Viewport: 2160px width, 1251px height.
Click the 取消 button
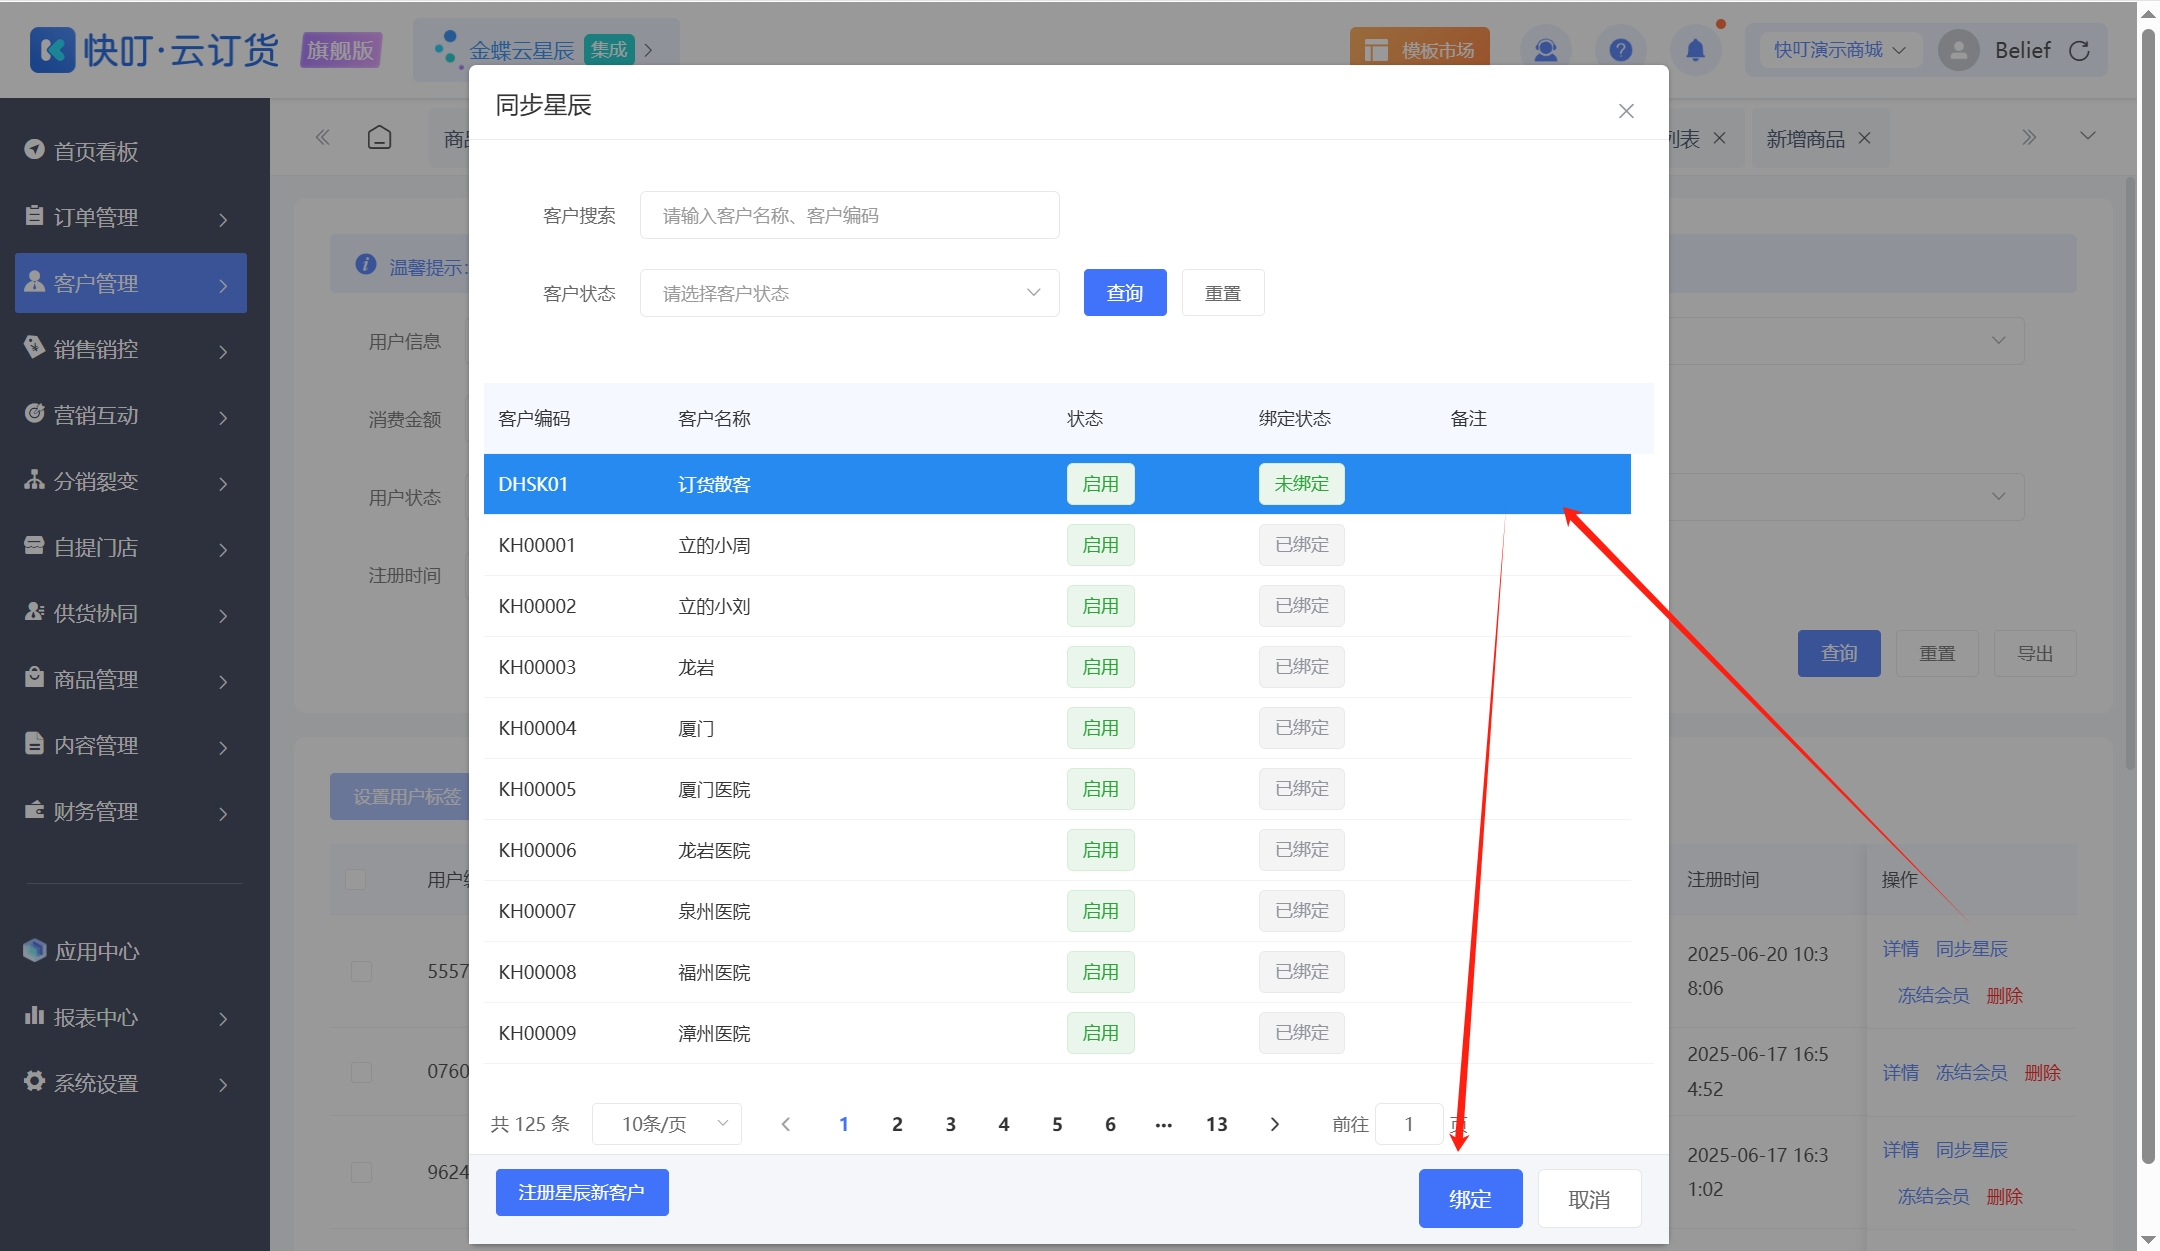[x=1589, y=1198]
